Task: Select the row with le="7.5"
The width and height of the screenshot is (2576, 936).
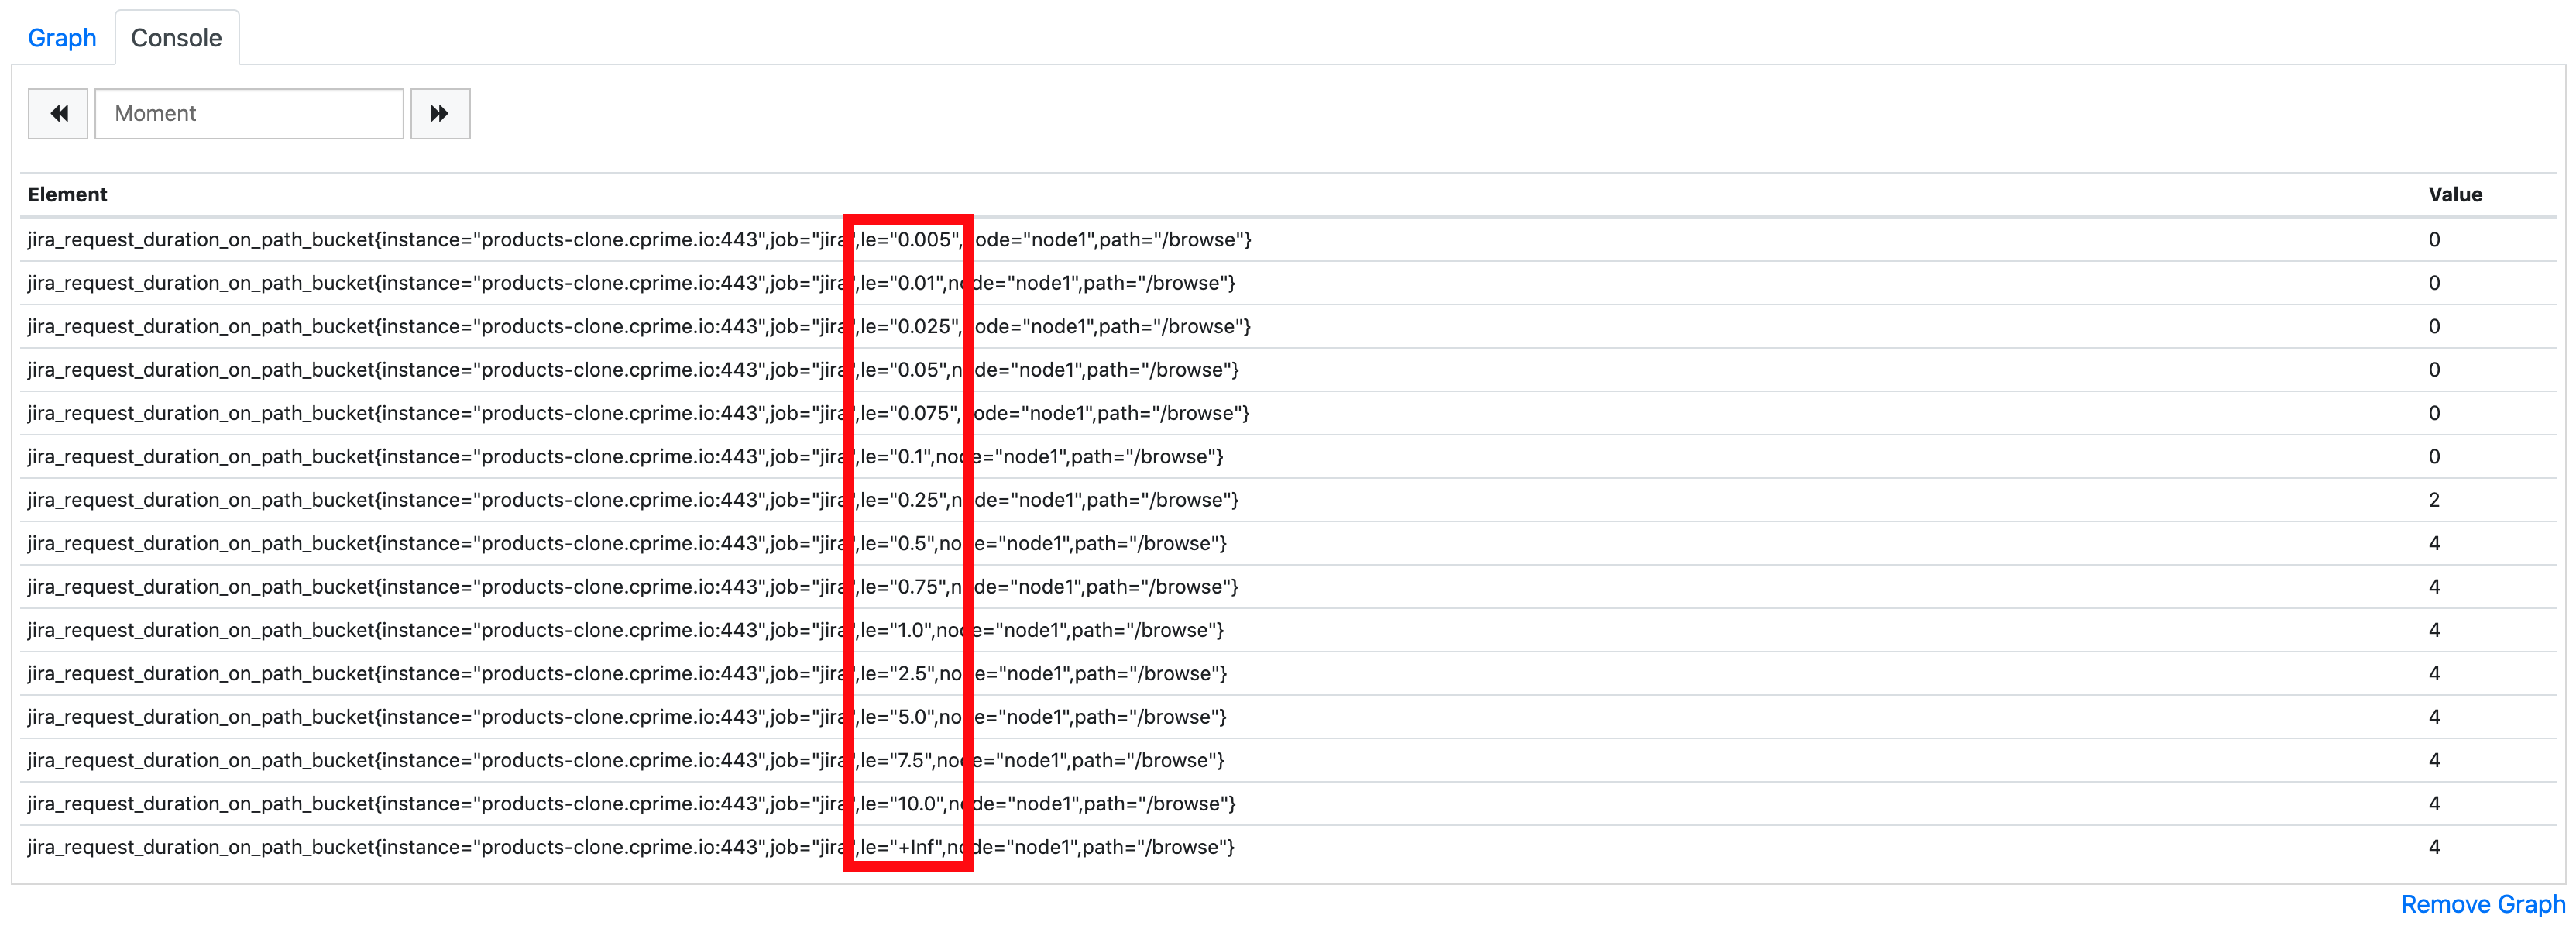Action: coord(1288,760)
